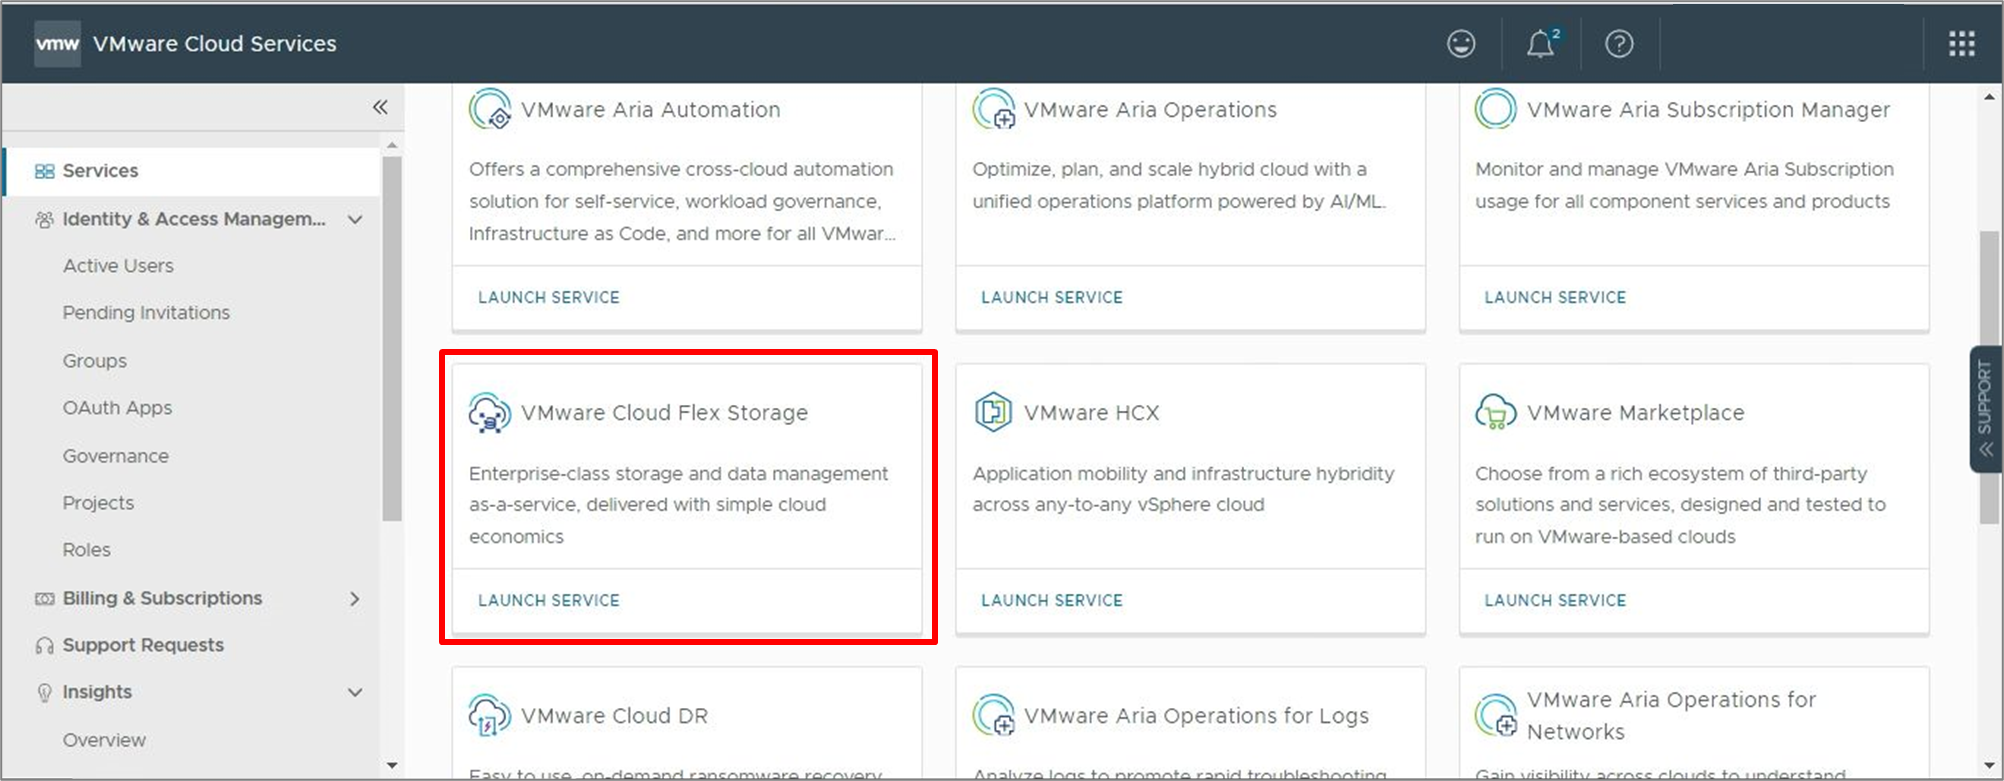Launch VMware Aria Subscription Manager service
This screenshot has width=2004, height=781.
click(x=1555, y=297)
